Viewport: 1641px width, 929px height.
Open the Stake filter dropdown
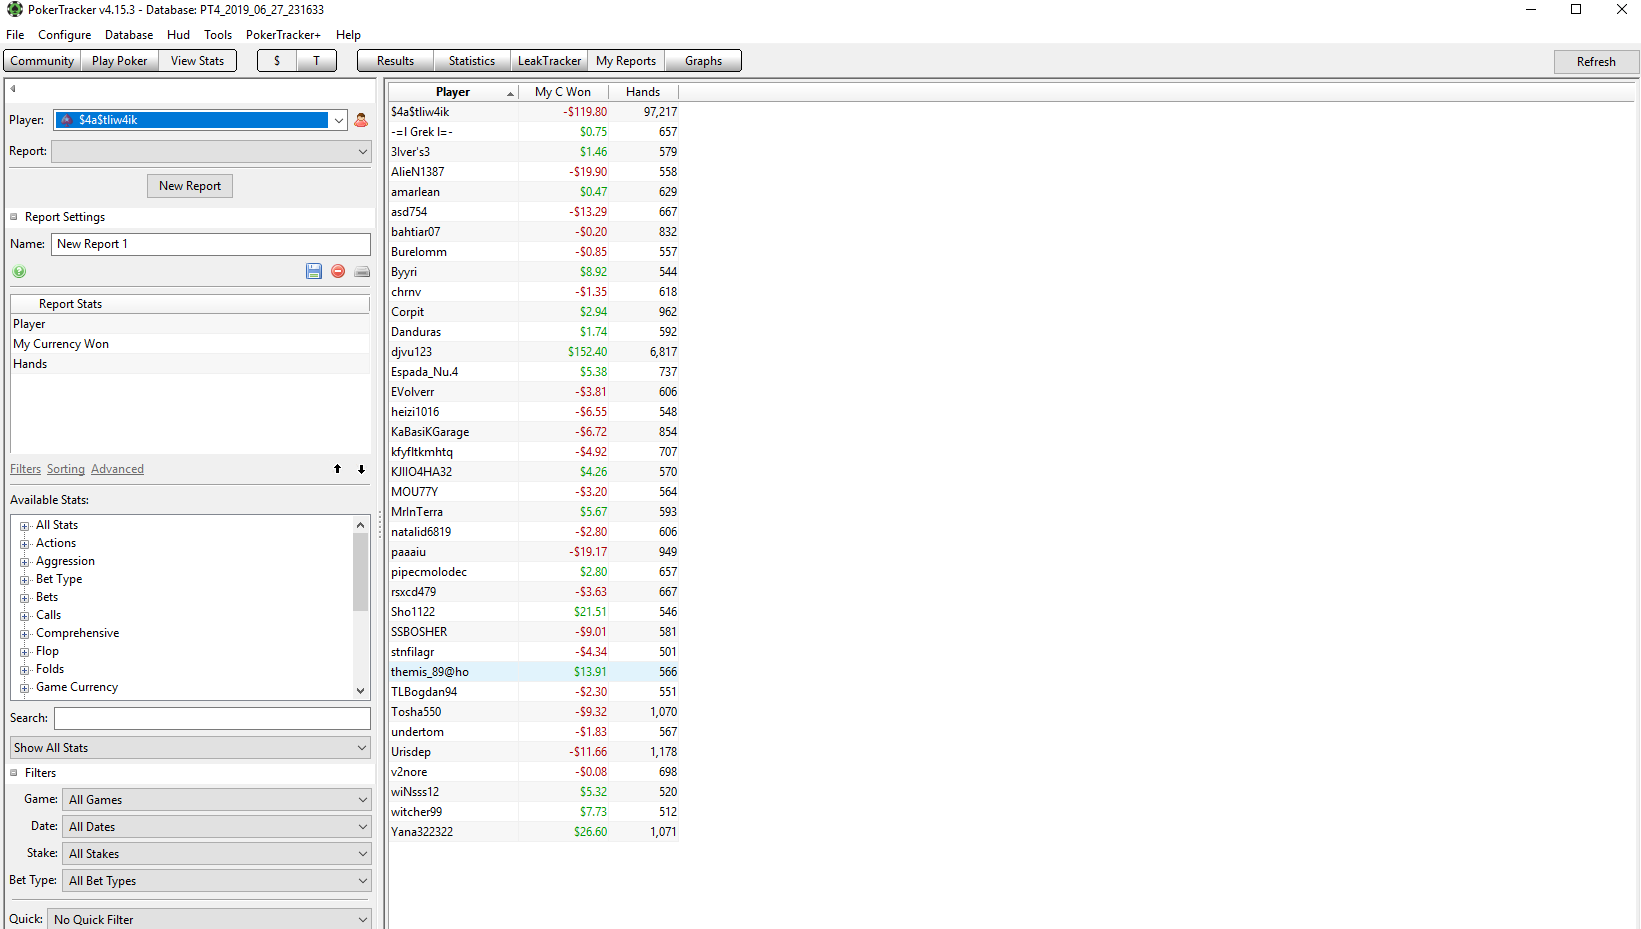217,854
